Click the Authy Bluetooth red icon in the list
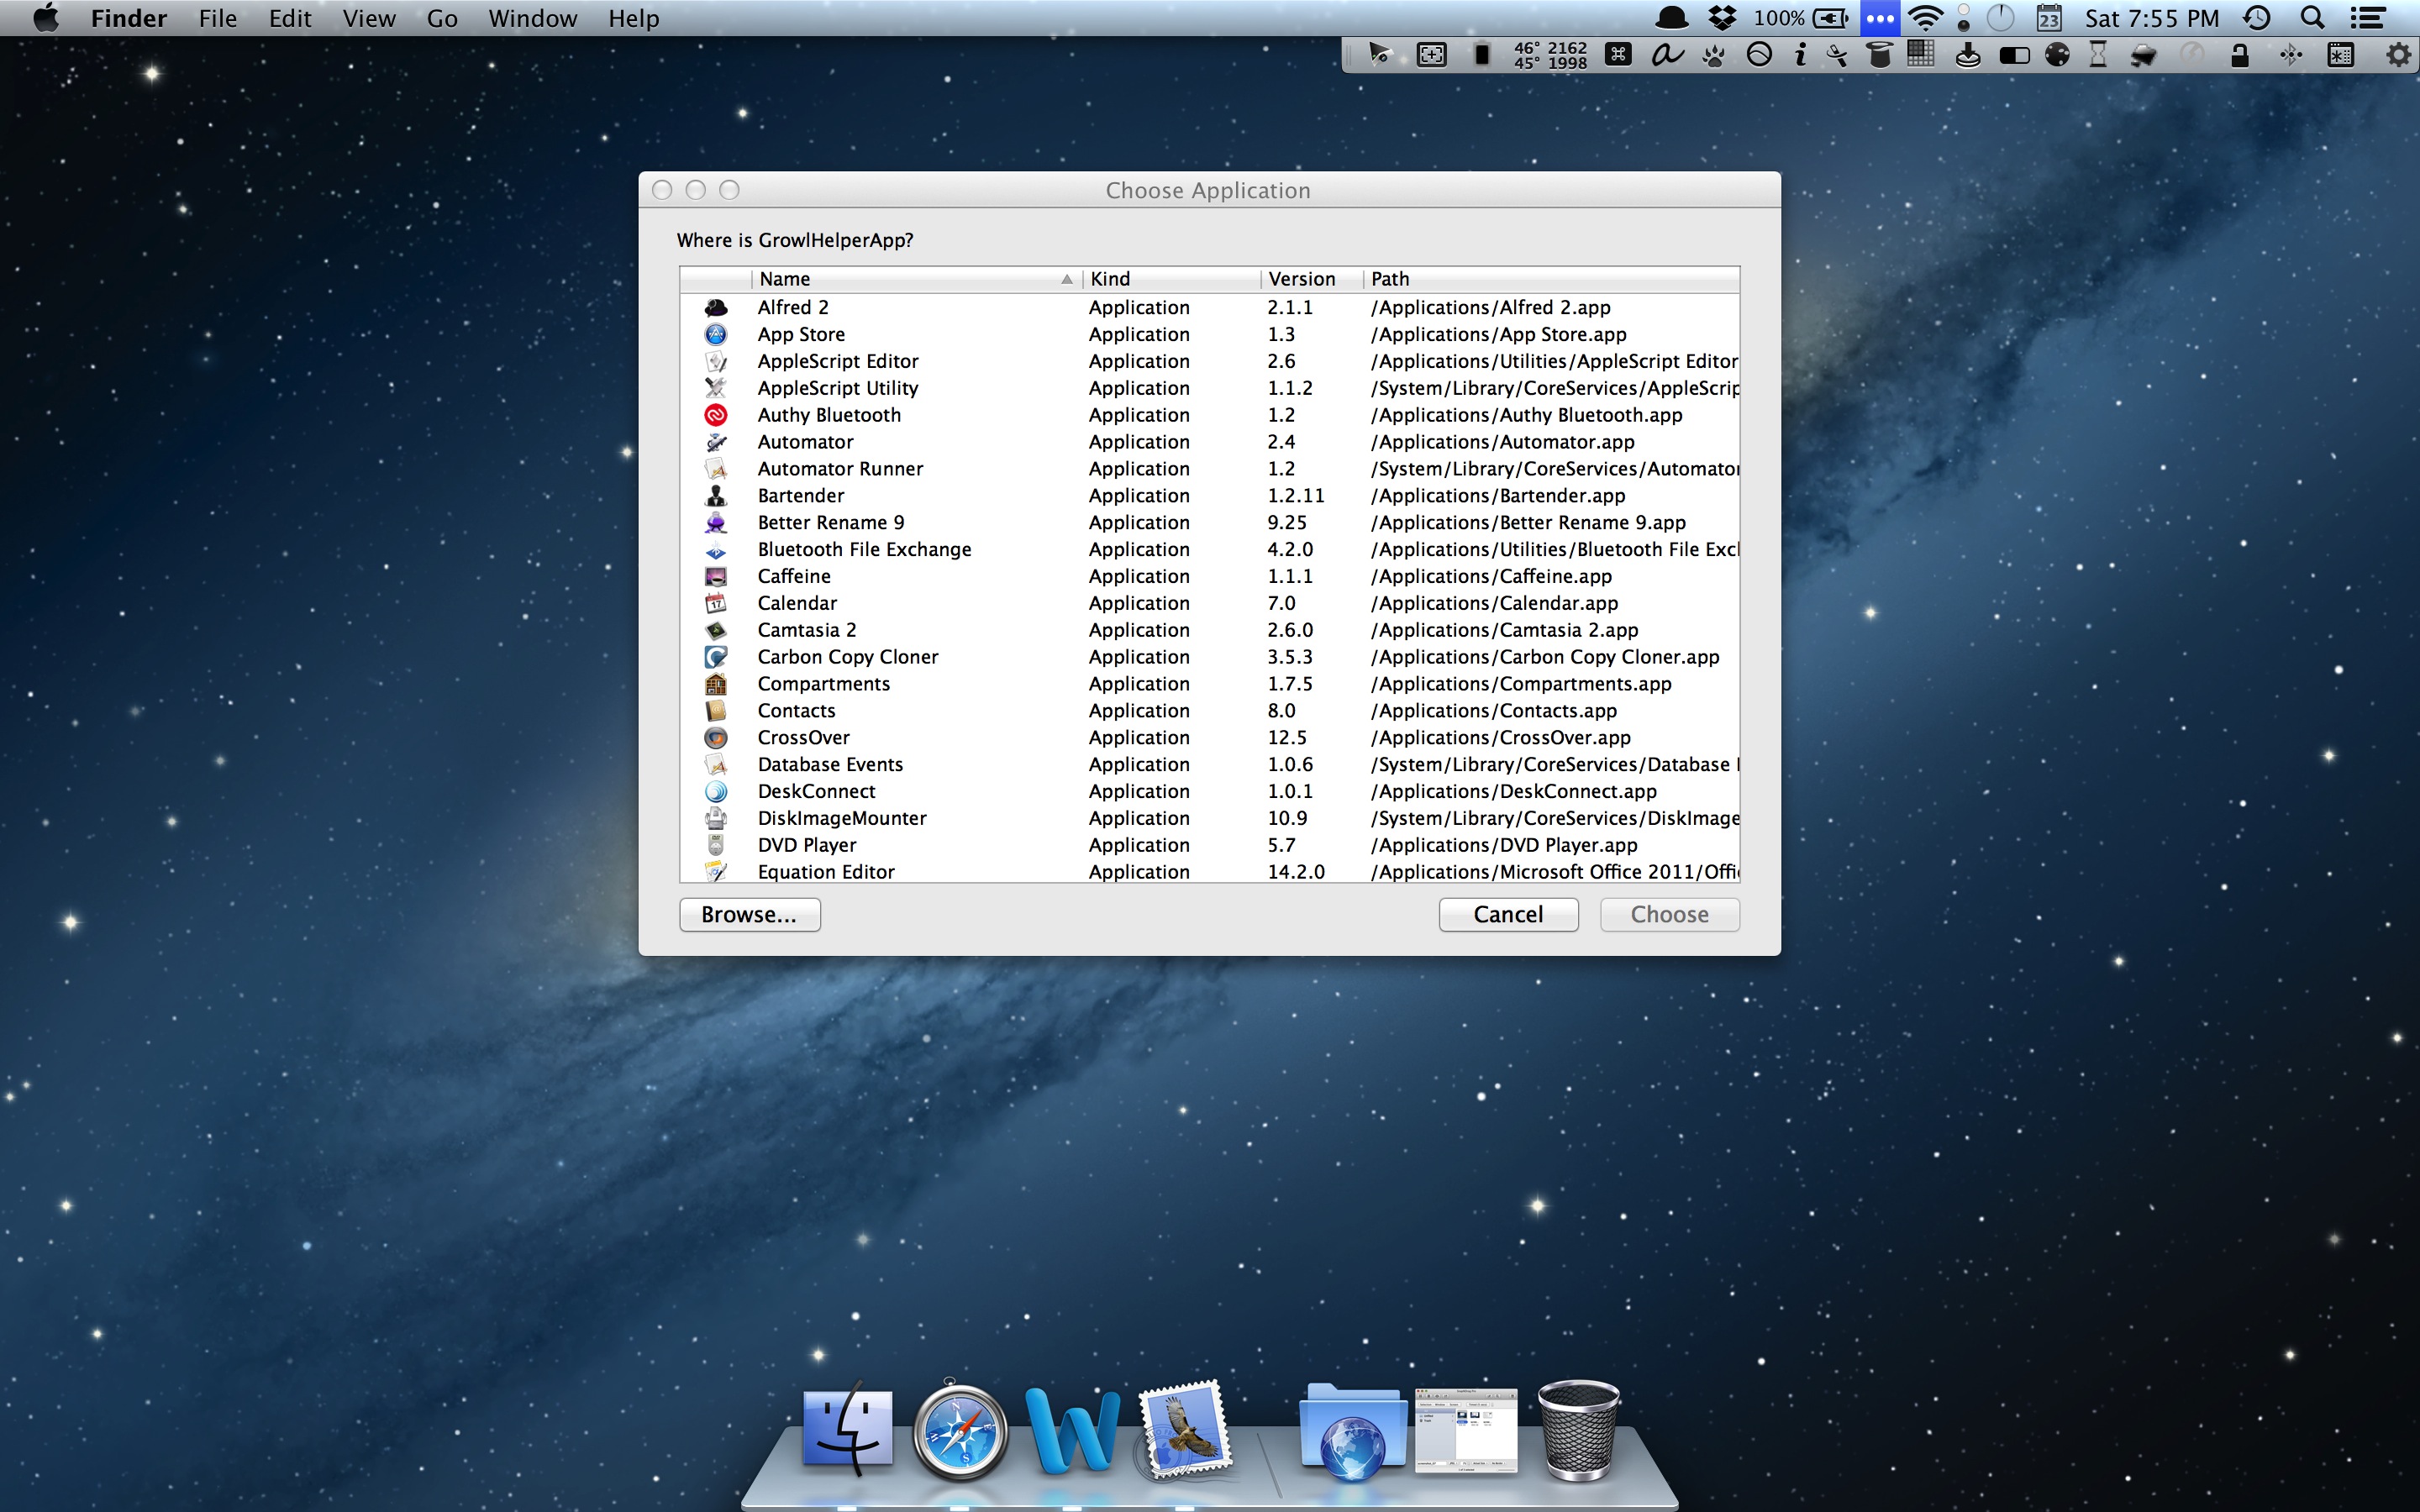 716,415
